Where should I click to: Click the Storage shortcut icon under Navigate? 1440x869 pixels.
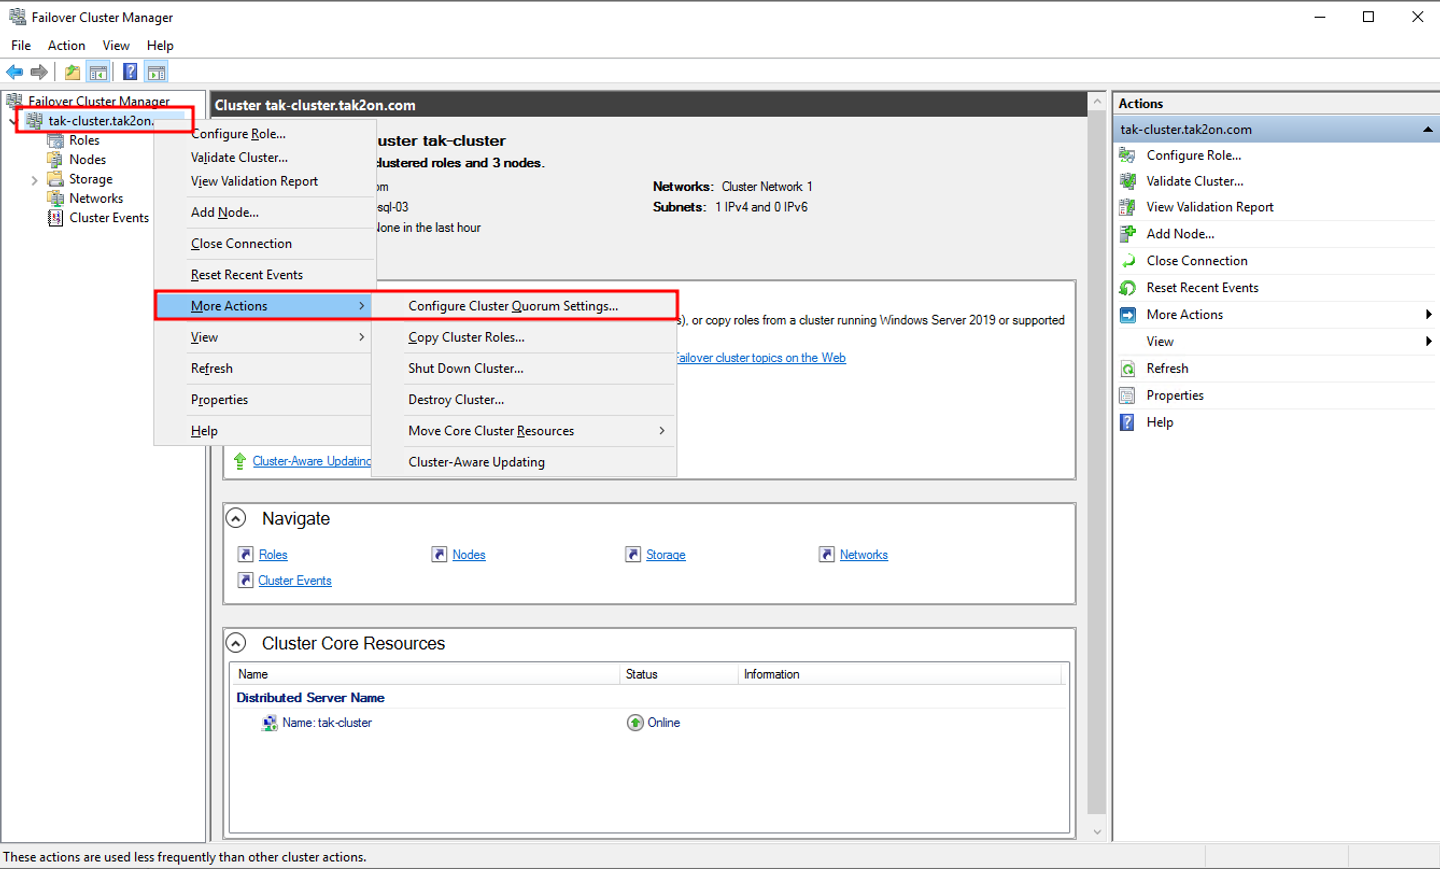633,554
